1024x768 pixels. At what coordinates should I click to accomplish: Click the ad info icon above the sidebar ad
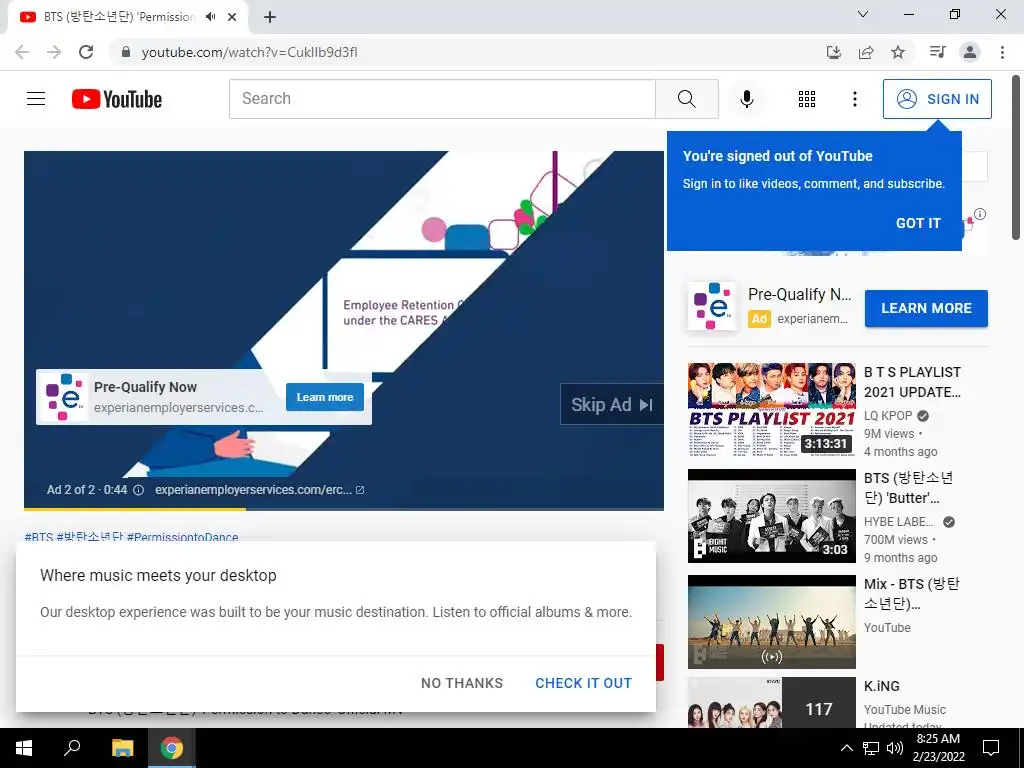[x=980, y=214]
